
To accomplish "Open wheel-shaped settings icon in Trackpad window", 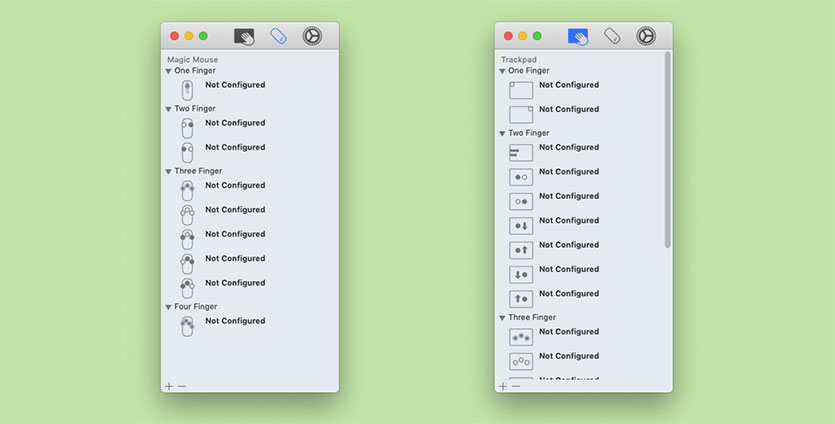I will pos(646,36).
